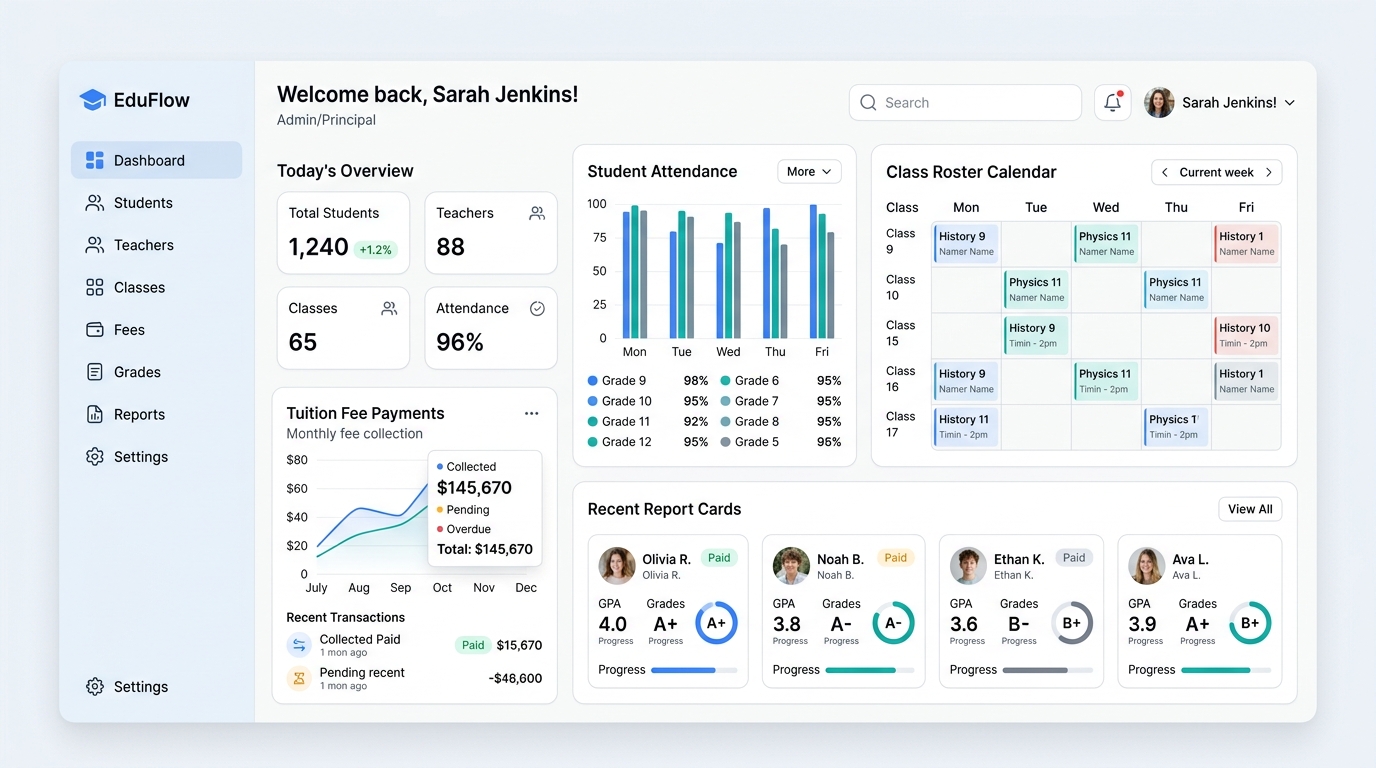Go to the previous week in Class Roster Calendar
Screen dimensions: 1376x768
tap(1164, 172)
